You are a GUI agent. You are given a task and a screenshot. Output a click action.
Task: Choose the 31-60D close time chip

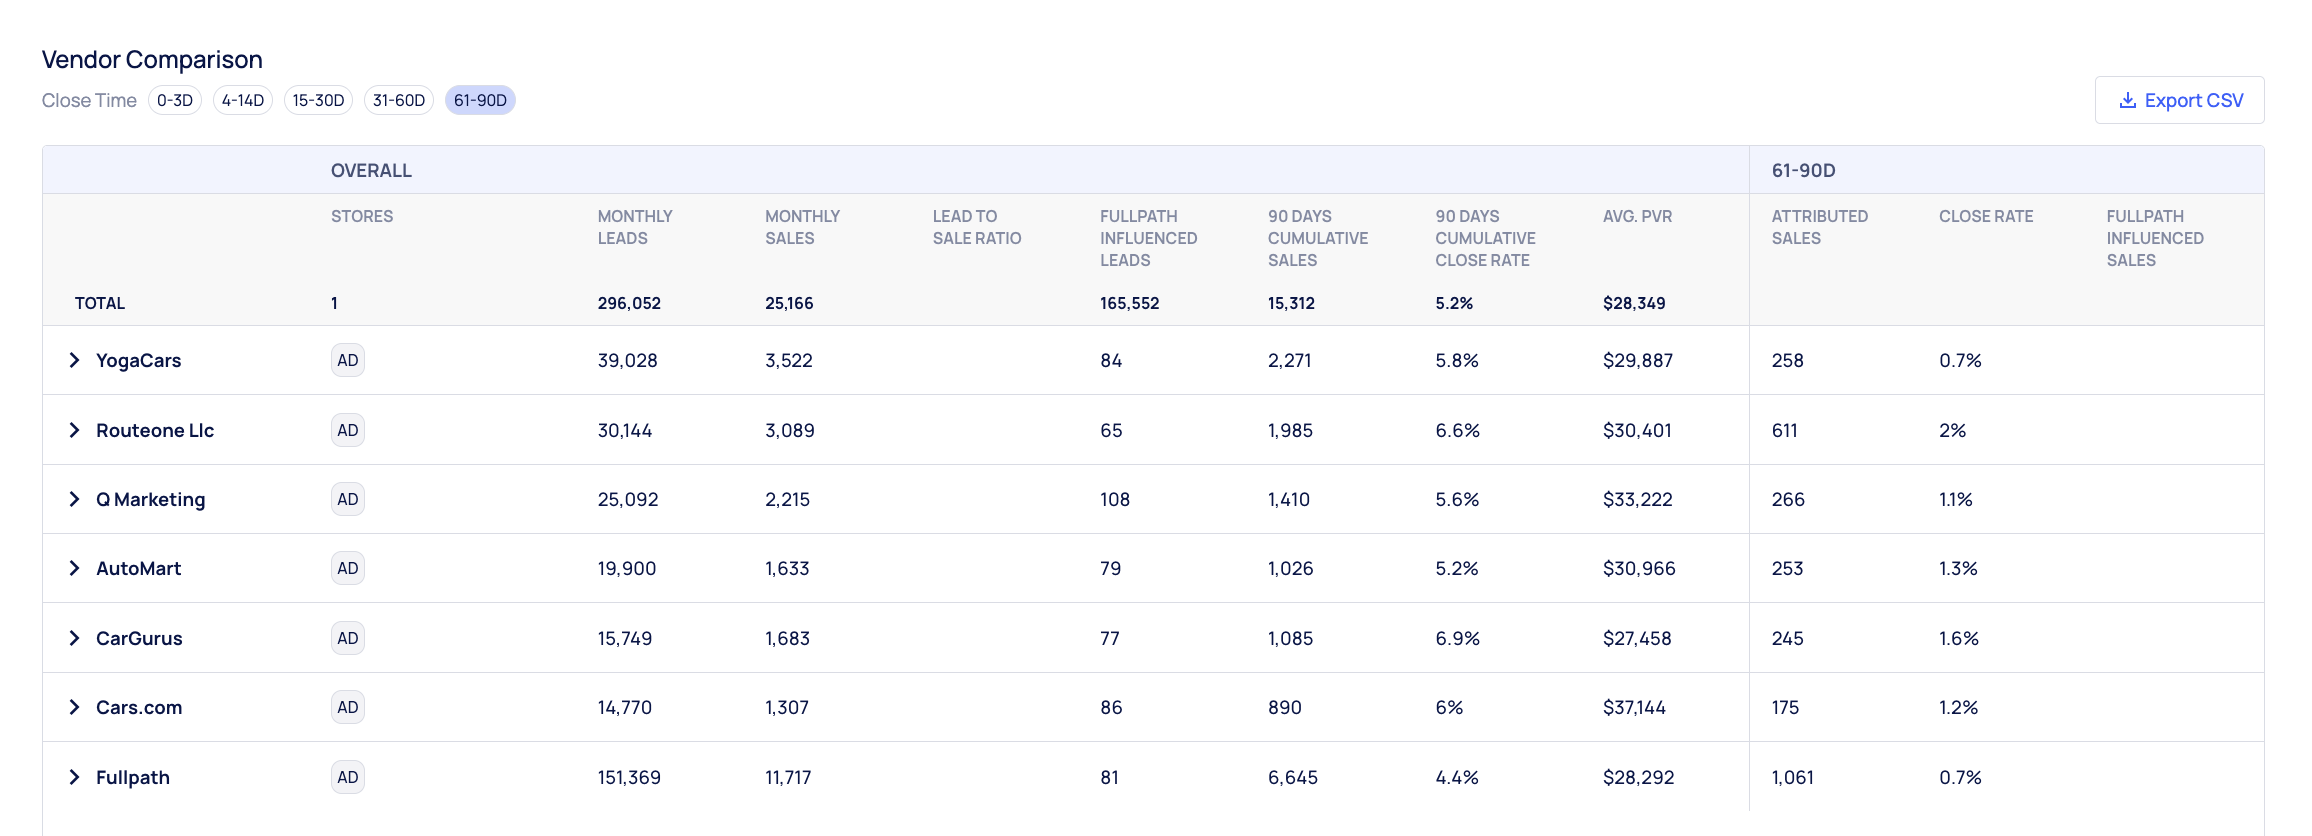click(x=398, y=100)
